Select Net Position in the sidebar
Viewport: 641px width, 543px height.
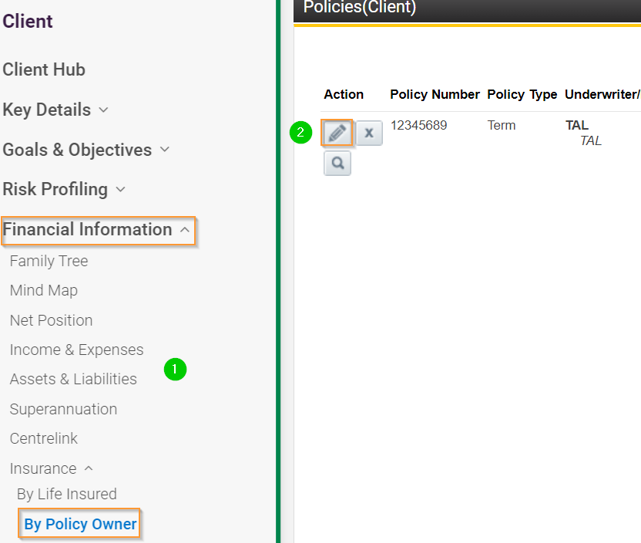(51, 320)
